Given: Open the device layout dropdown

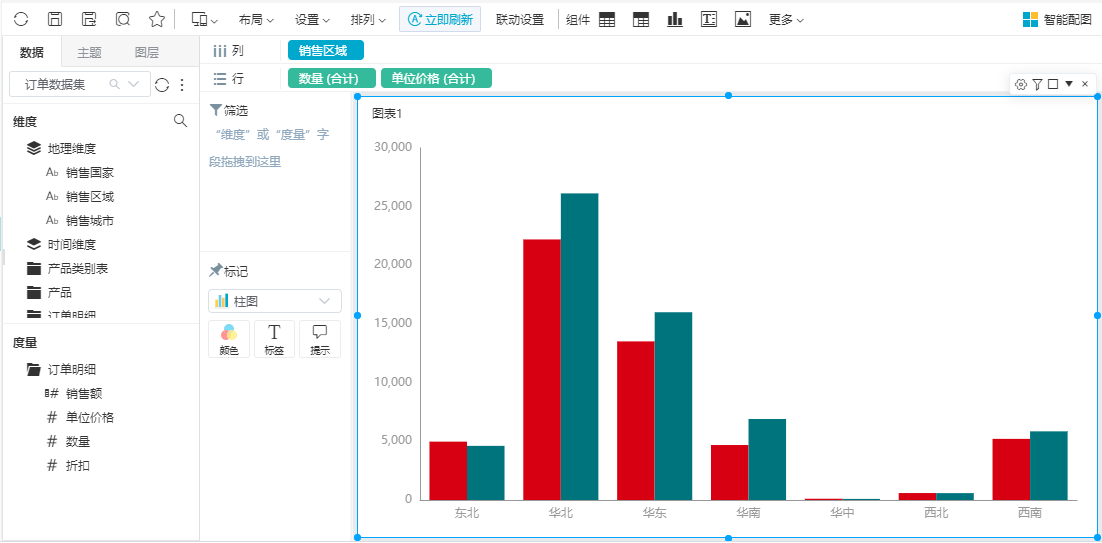Looking at the screenshot, I should point(205,20).
